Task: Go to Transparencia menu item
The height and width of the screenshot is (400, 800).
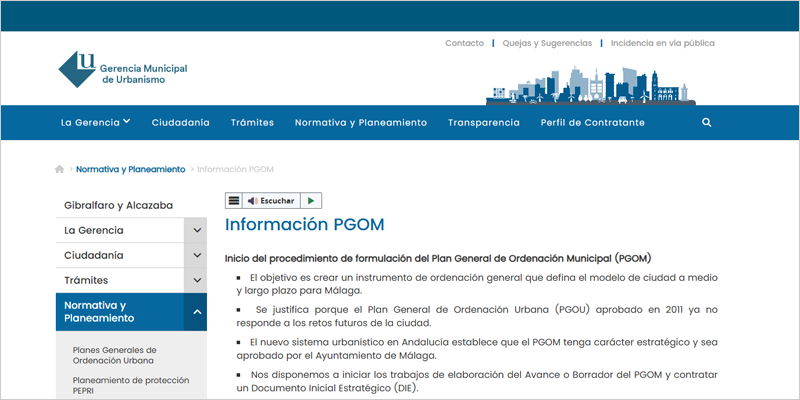Action: (483, 122)
